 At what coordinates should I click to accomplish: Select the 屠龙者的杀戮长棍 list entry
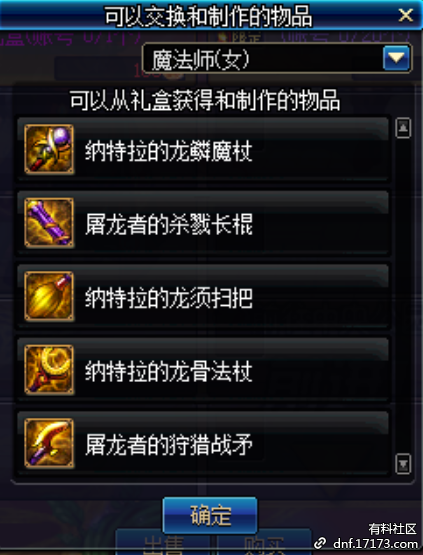click(x=204, y=223)
